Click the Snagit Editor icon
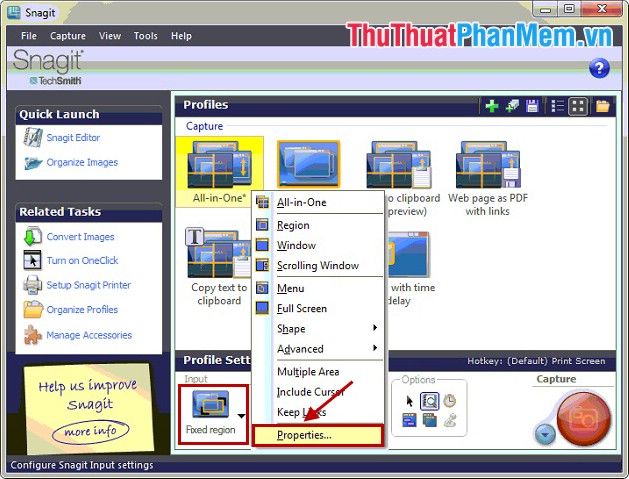This screenshot has height=479, width=629. tap(33, 137)
